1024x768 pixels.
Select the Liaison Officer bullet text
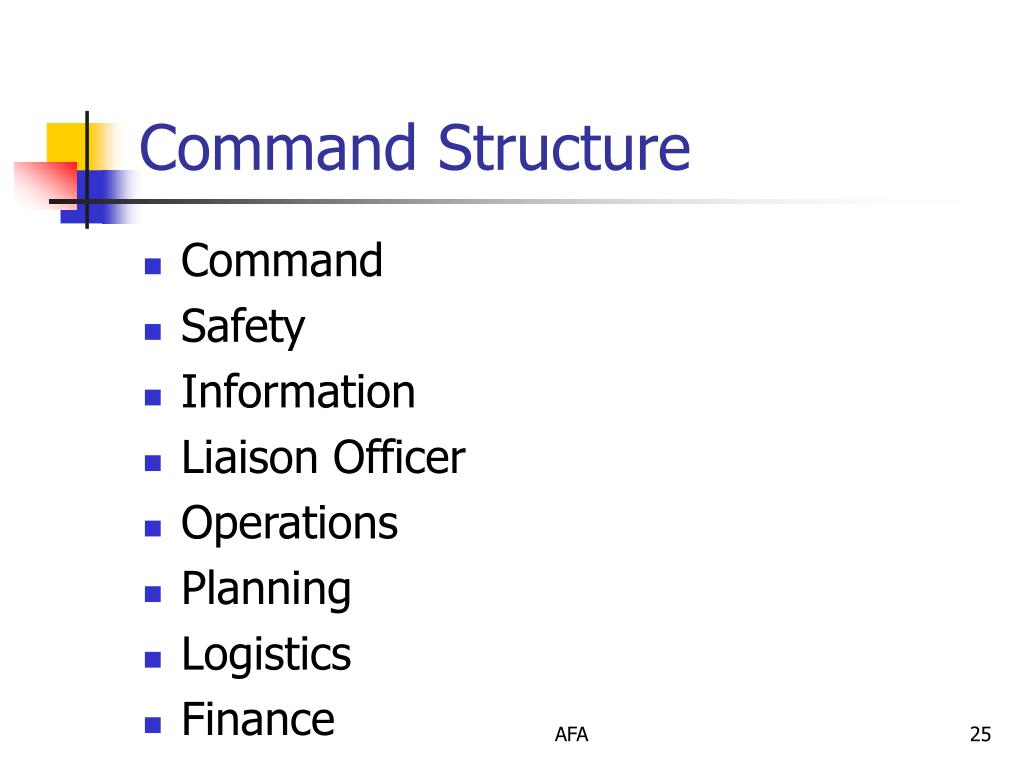(x=323, y=456)
